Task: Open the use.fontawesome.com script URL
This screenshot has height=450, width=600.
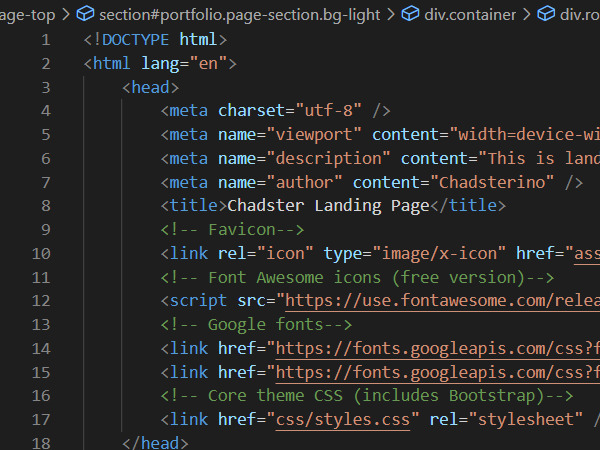Action: (440, 299)
